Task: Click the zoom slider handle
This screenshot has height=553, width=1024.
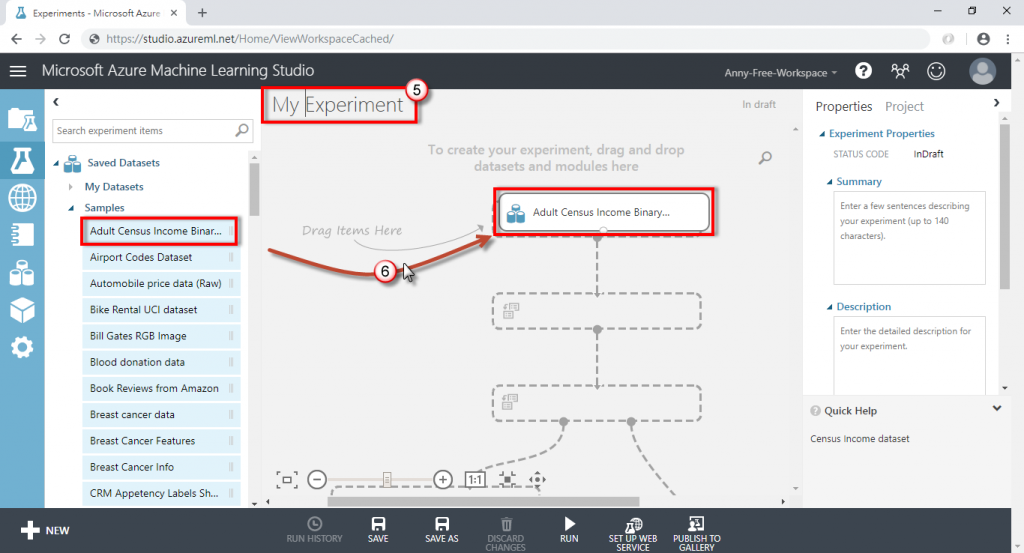Action: 387,480
